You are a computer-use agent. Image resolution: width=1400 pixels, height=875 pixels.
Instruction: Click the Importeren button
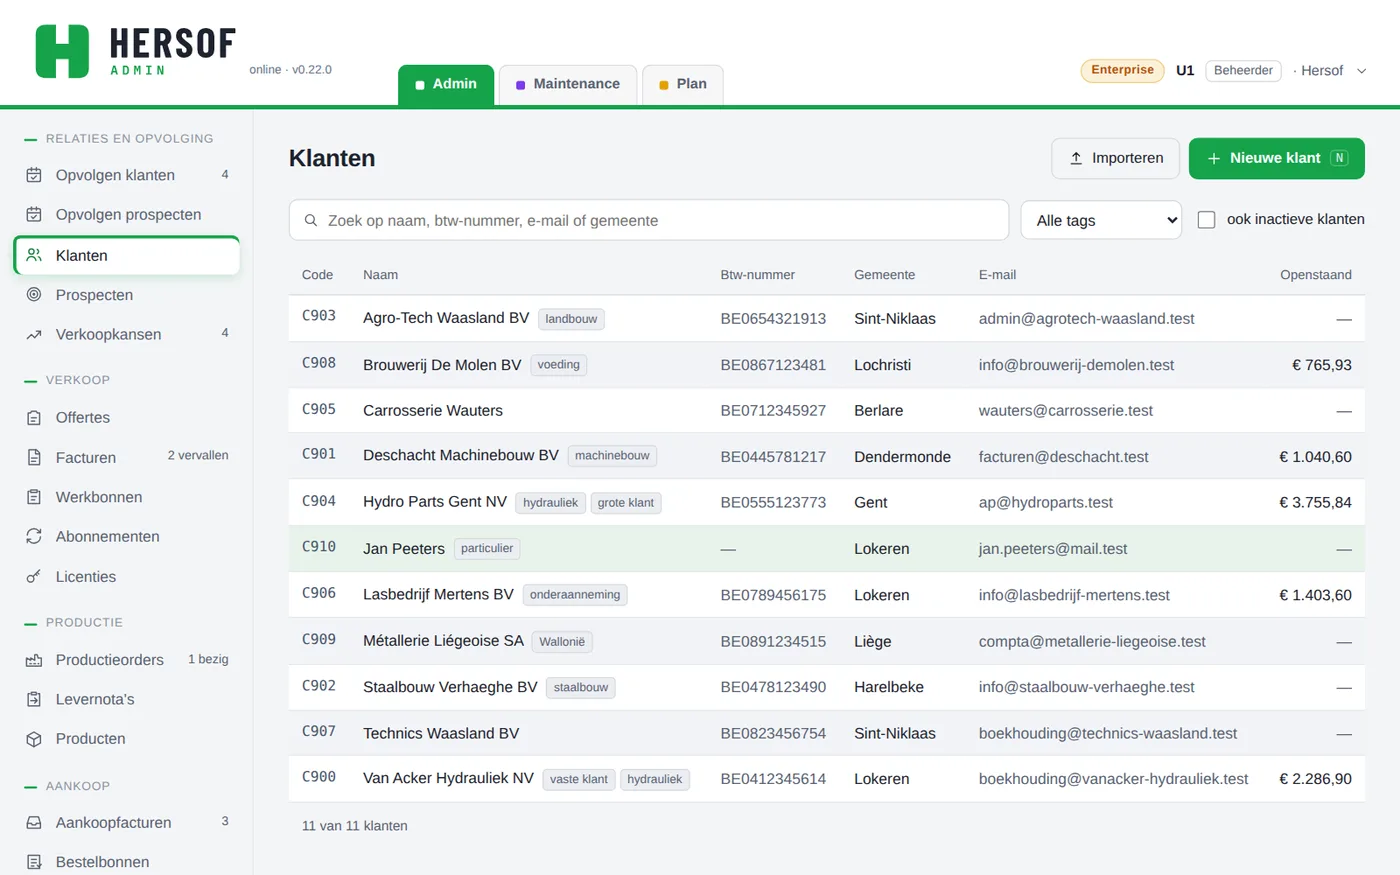[1116, 158]
